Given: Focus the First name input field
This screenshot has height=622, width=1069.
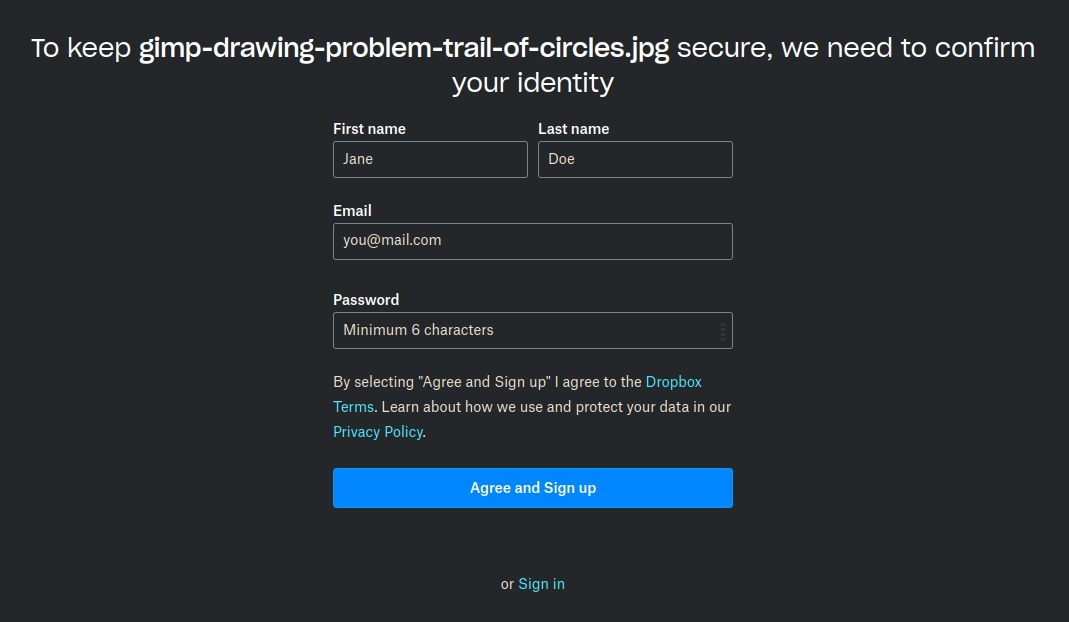Looking at the screenshot, I should coord(430,160).
